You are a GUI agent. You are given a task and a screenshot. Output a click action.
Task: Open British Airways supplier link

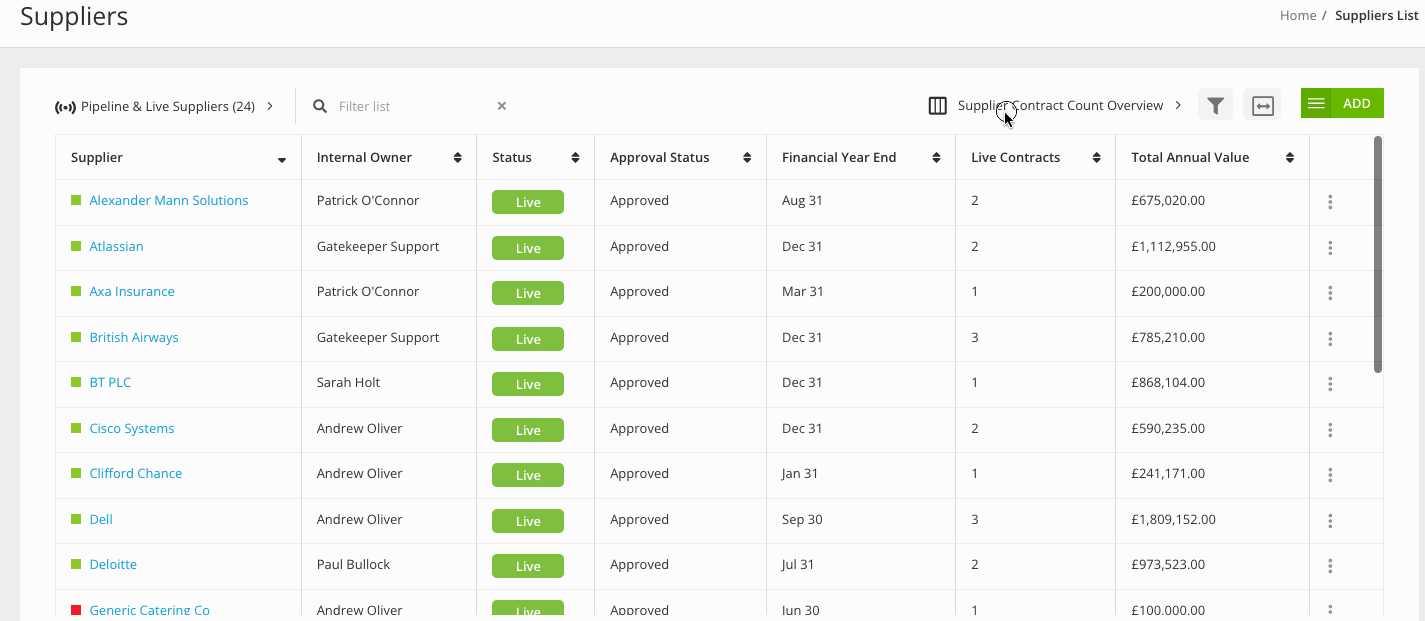(134, 337)
